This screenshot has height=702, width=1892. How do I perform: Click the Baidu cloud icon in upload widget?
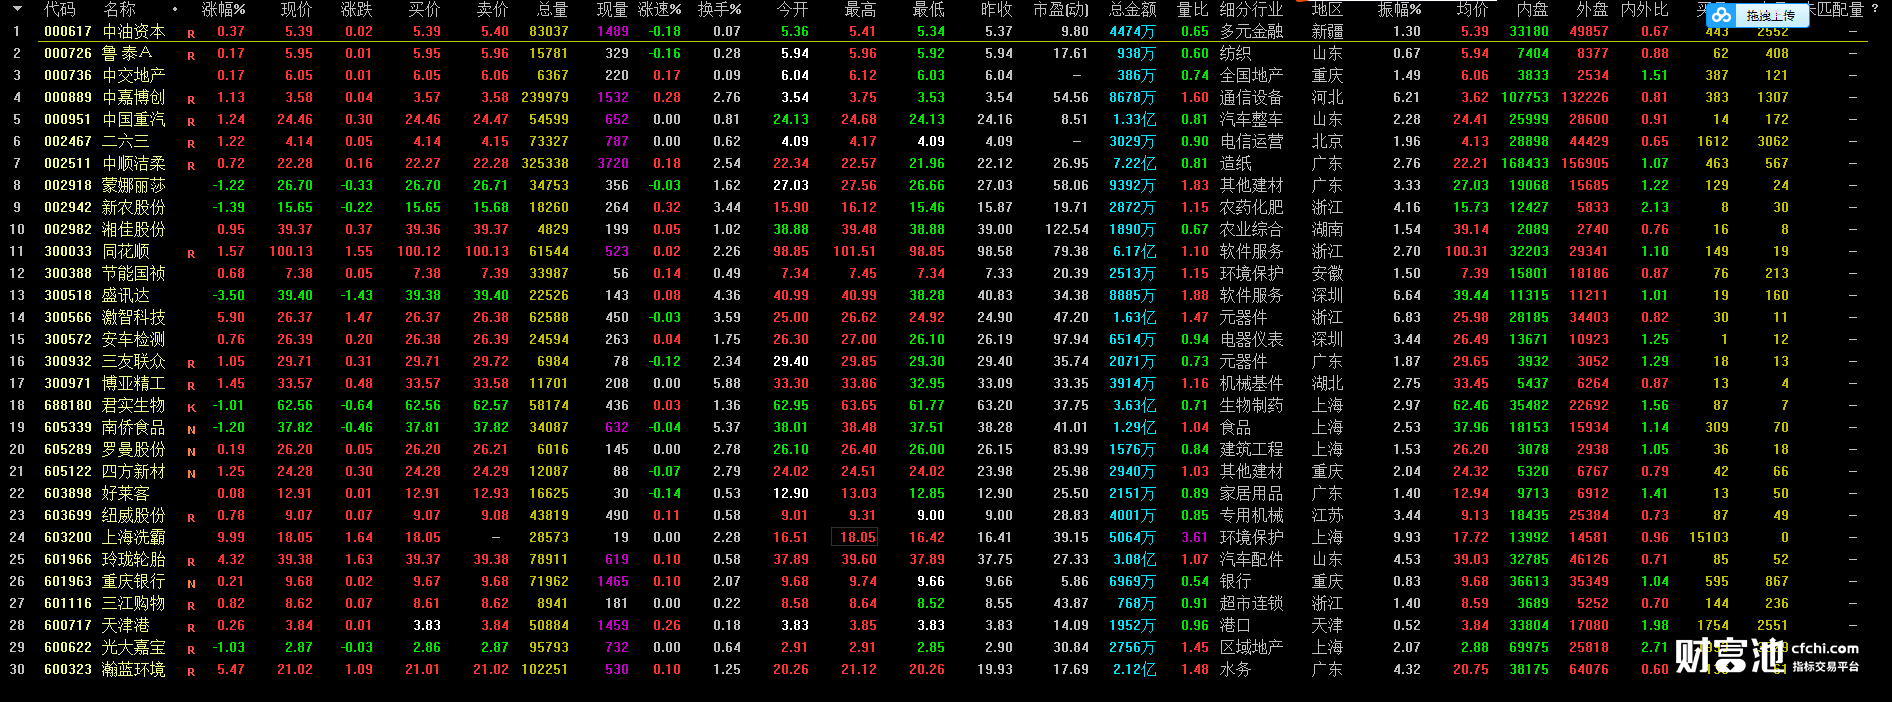pyautogui.click(x=1721, y=15)
